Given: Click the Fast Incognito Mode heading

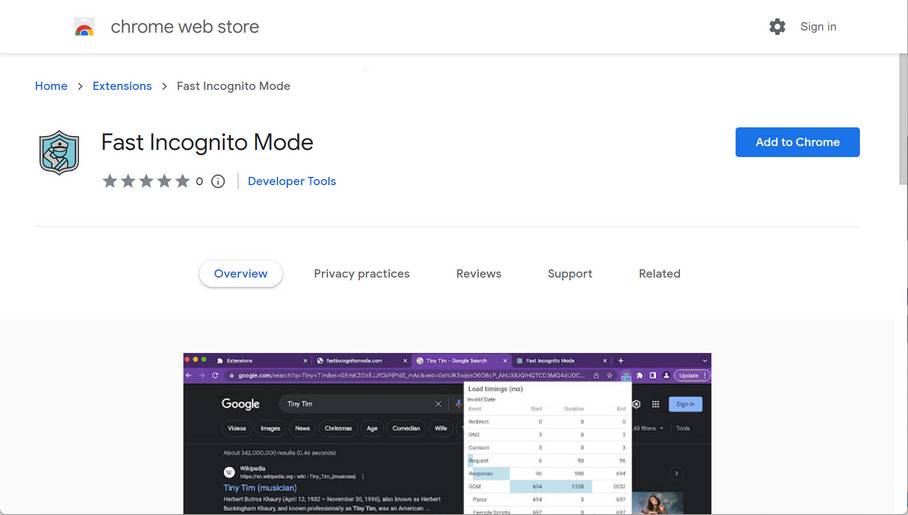Looking at the screenshot, I should tap(207, 142).
